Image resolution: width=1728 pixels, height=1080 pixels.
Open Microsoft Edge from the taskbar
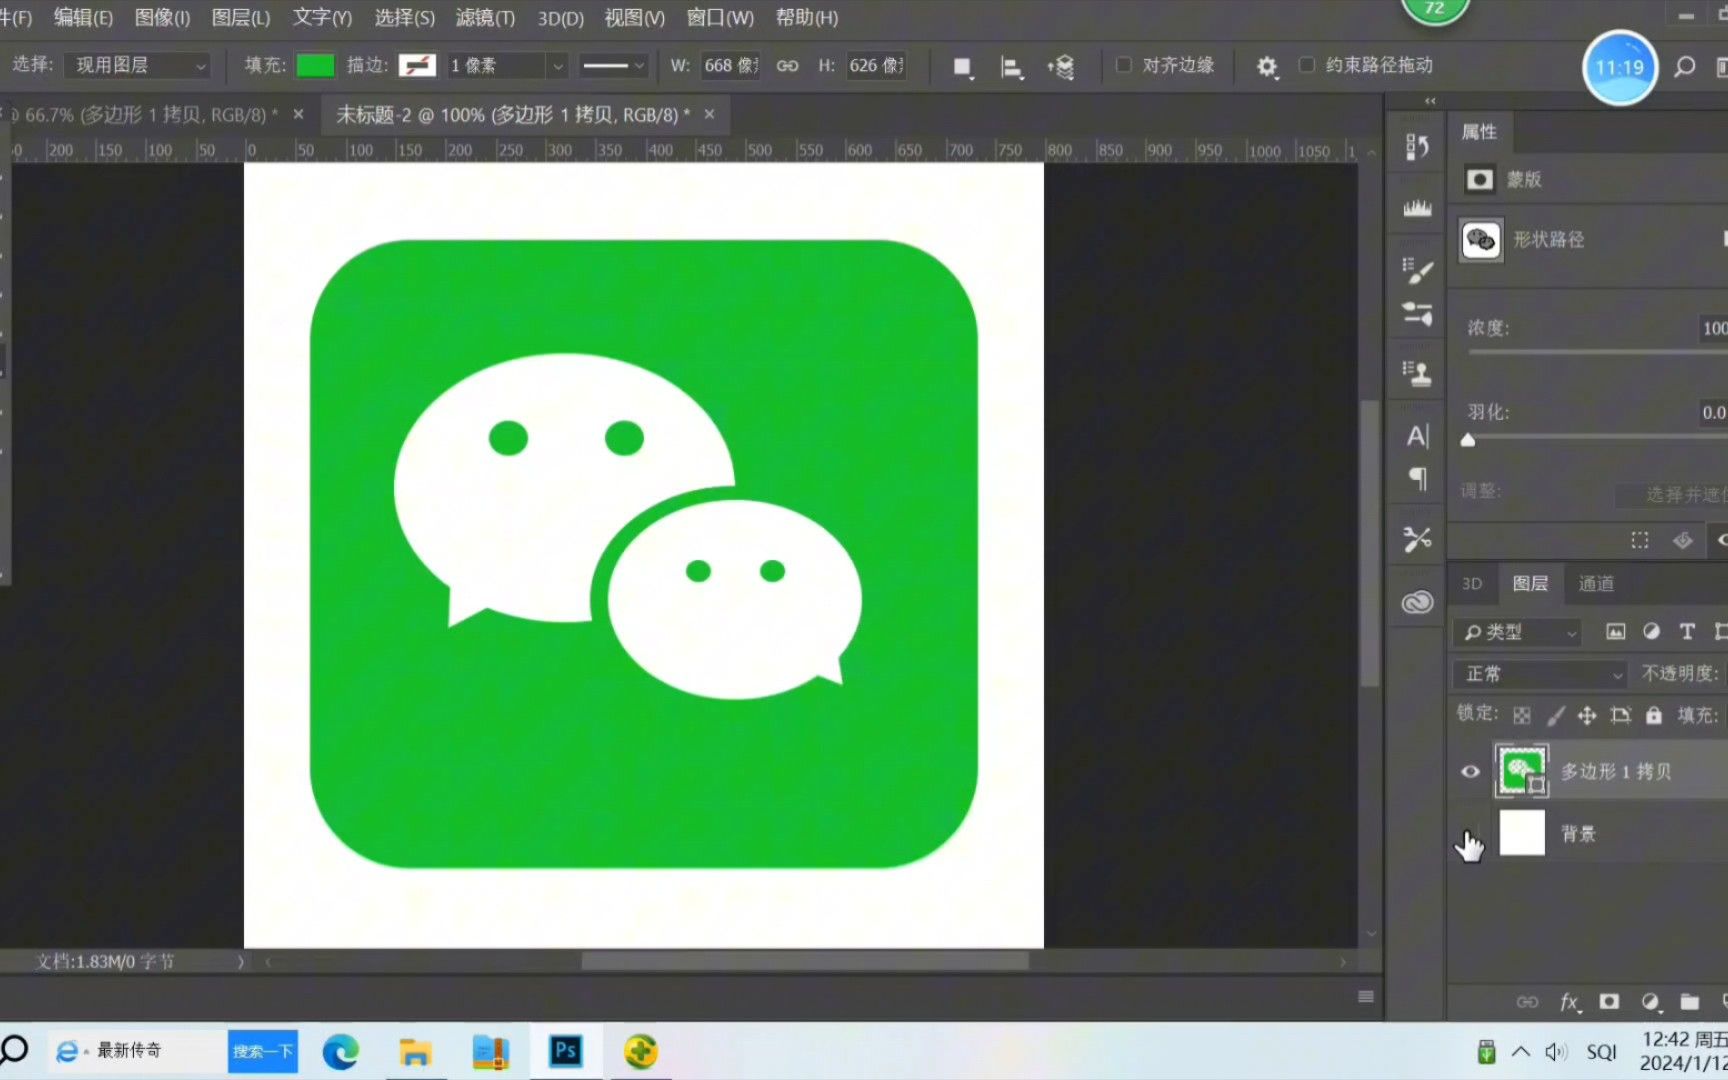(x=340, y=1052)
